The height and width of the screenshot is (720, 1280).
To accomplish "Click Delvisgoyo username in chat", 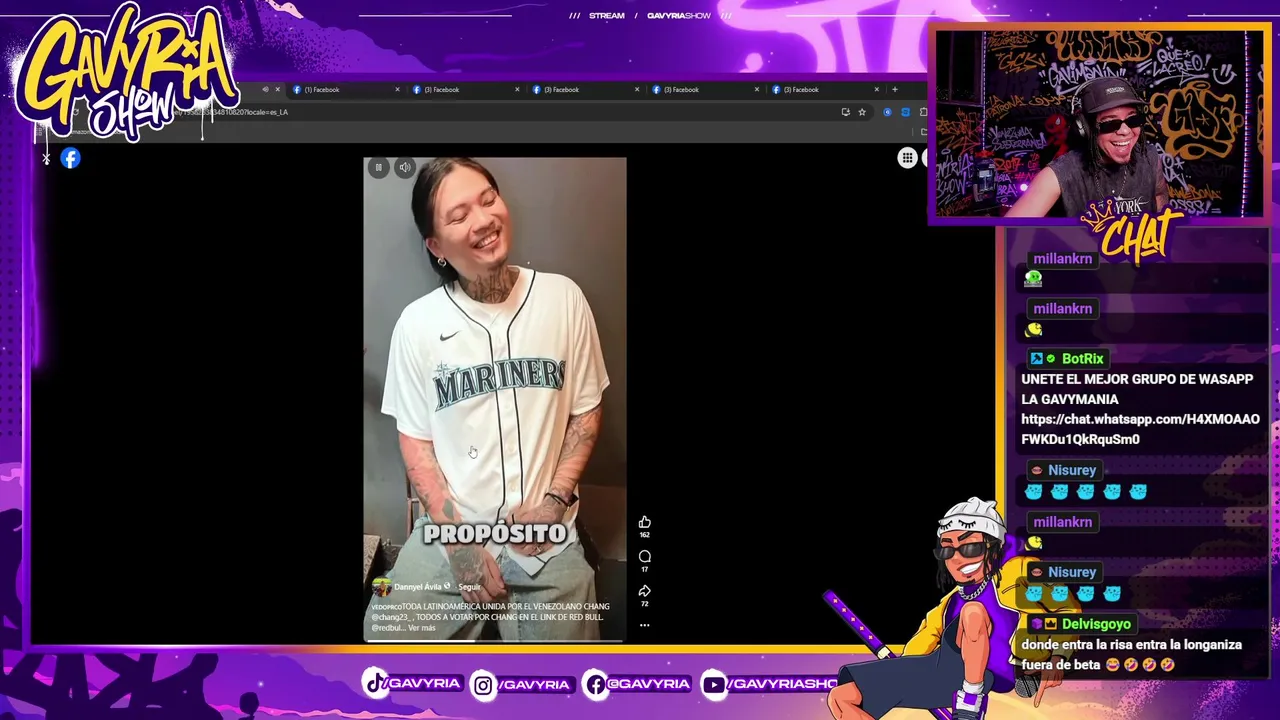I will [1096, 624].
